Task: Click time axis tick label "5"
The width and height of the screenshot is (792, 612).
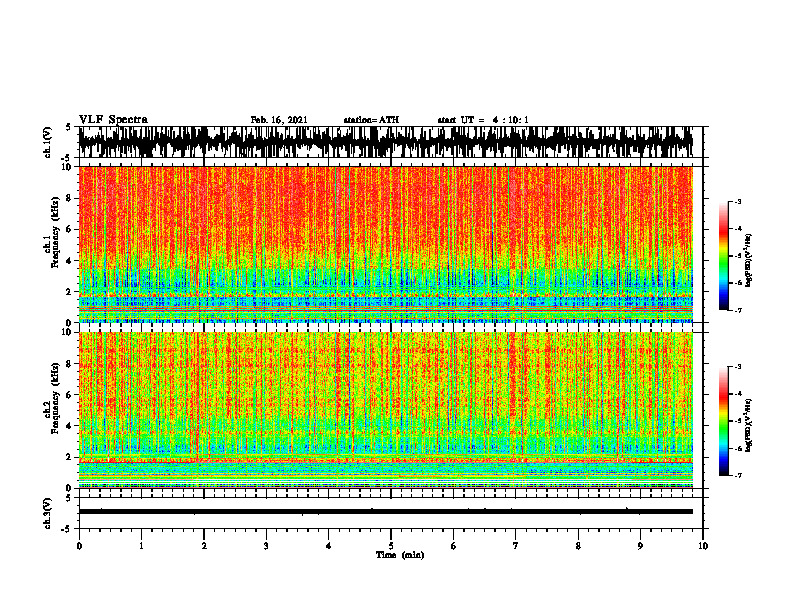Action: pyautogui.click(x=391, y=546)
